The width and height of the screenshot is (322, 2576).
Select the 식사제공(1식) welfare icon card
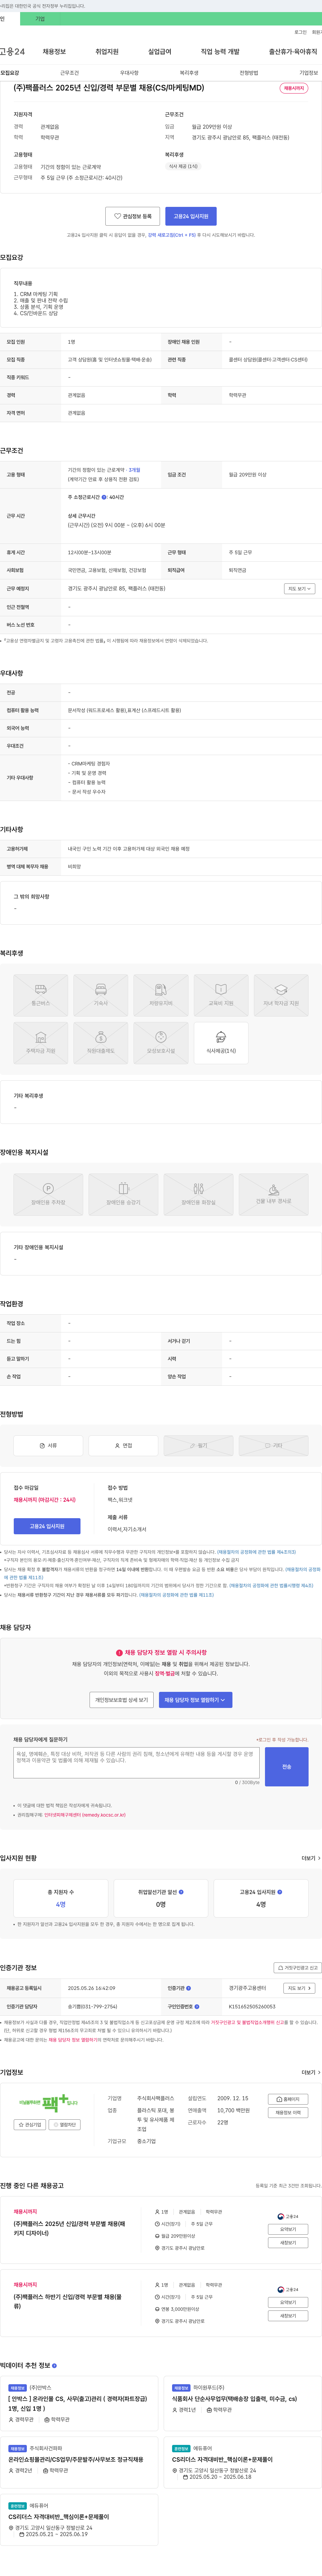point(221,1043)
